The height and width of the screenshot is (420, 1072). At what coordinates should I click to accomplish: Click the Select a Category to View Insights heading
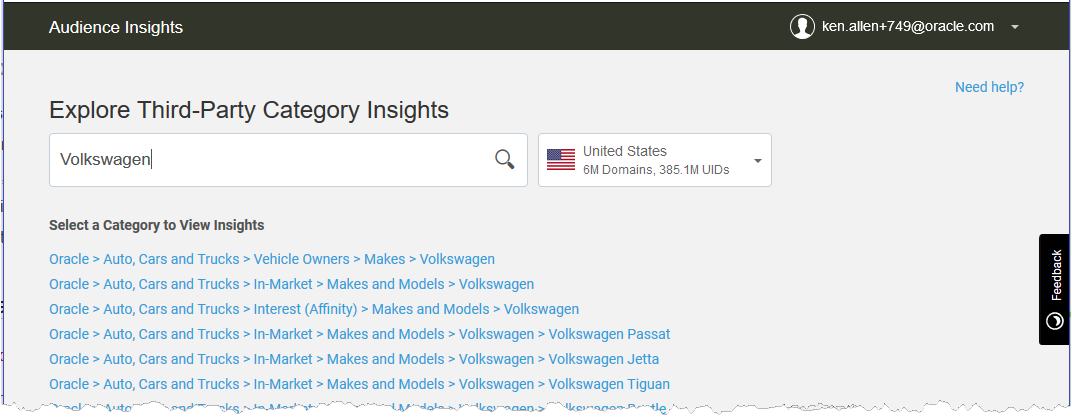pos(157,225)
